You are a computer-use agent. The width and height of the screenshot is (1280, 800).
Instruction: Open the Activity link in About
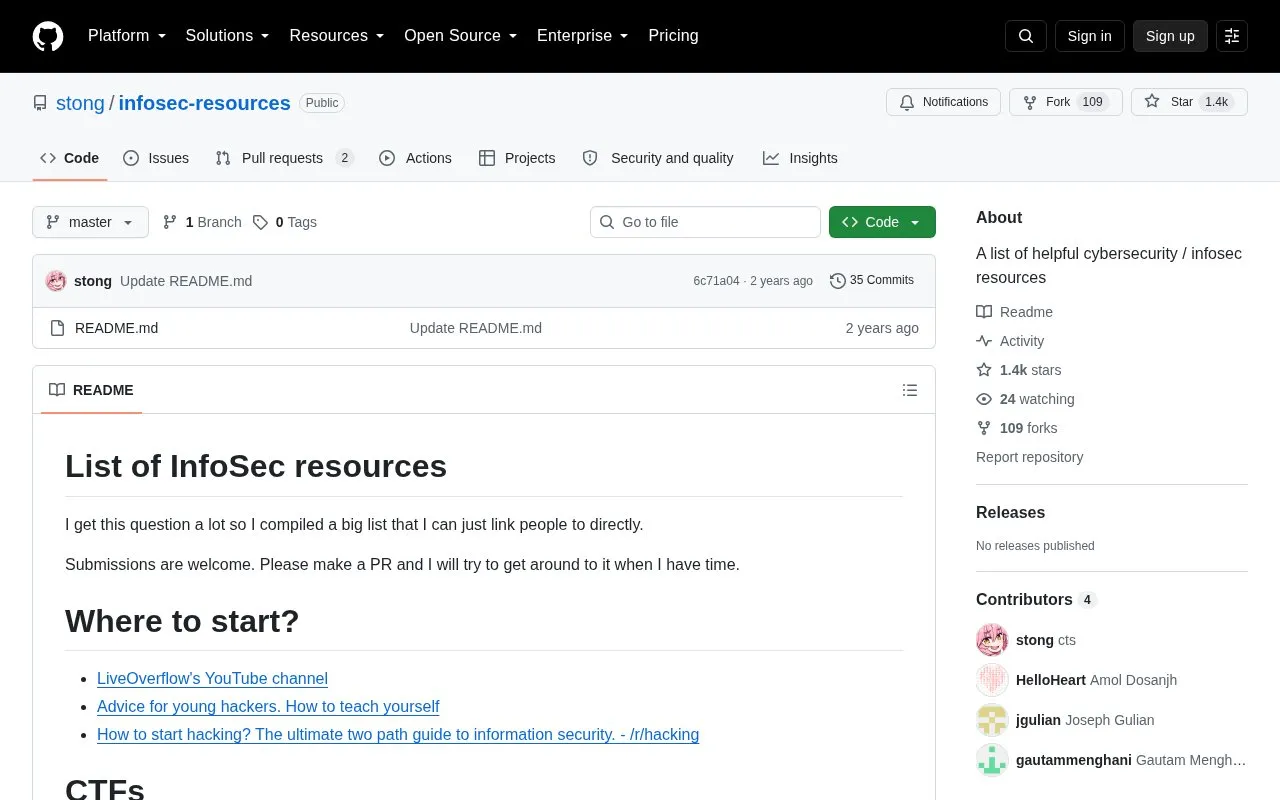point(1010,341)
